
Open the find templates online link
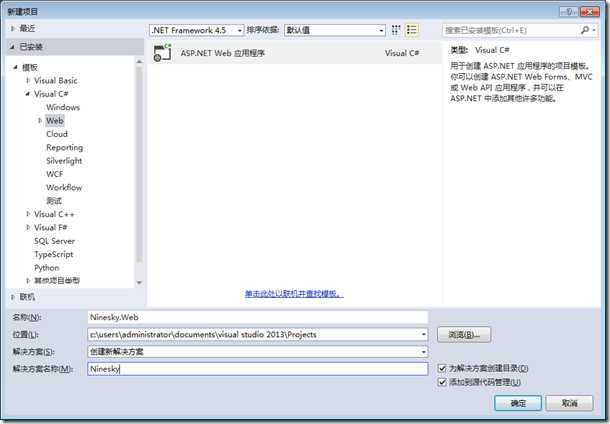[294, 294]
